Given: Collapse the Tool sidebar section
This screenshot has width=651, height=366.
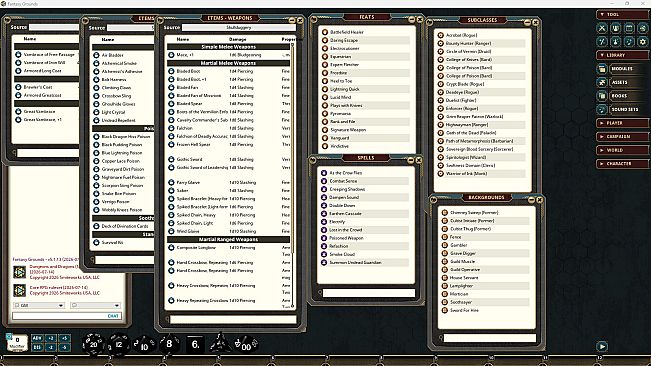Looking at the screenshot, I should click(622, 15).
